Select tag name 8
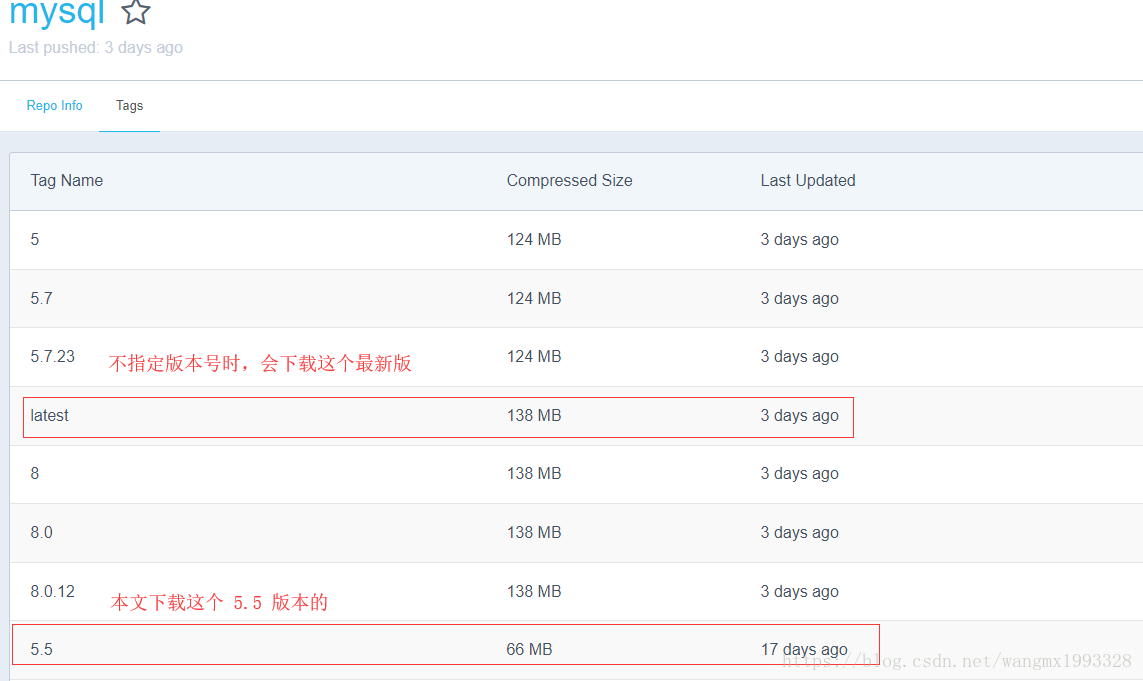 pyautogui.click(x=35, y=474)
